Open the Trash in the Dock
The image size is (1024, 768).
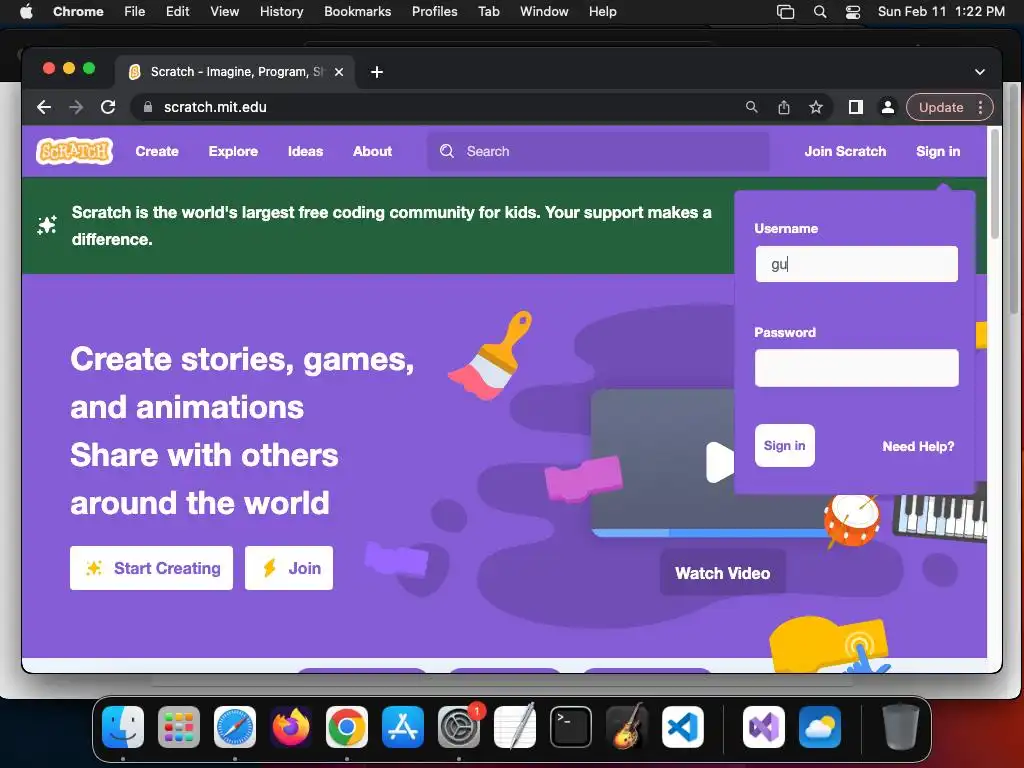(901, 727)
